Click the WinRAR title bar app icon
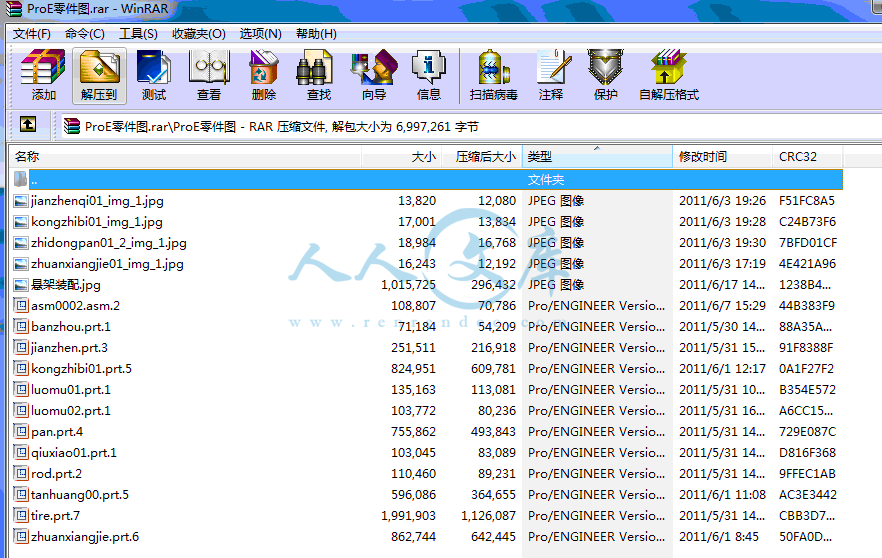The height and width of the screenshot is (558, 882). pos(14,9)
